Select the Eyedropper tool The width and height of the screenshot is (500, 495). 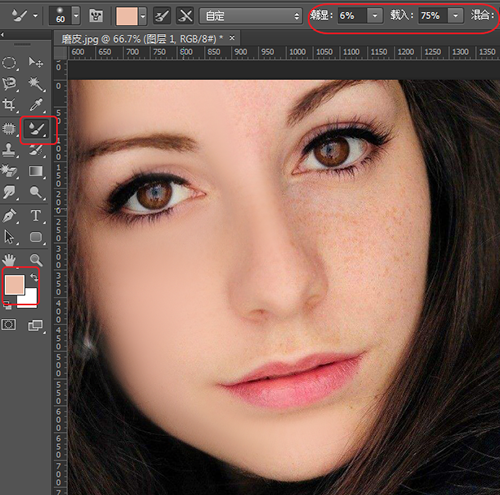point(36,105)
